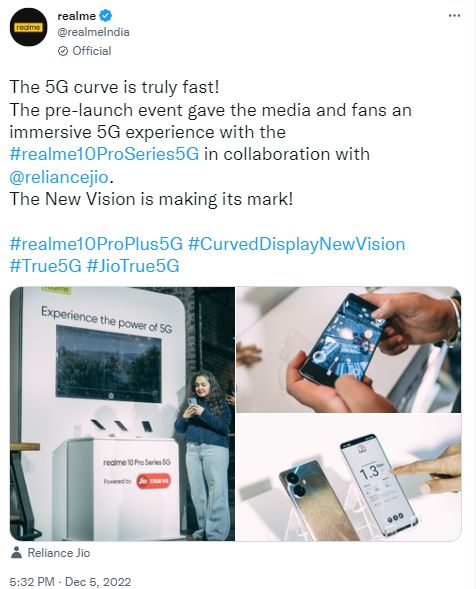
Task: Open the @reliancejio mention
Action: coord(59,177)
